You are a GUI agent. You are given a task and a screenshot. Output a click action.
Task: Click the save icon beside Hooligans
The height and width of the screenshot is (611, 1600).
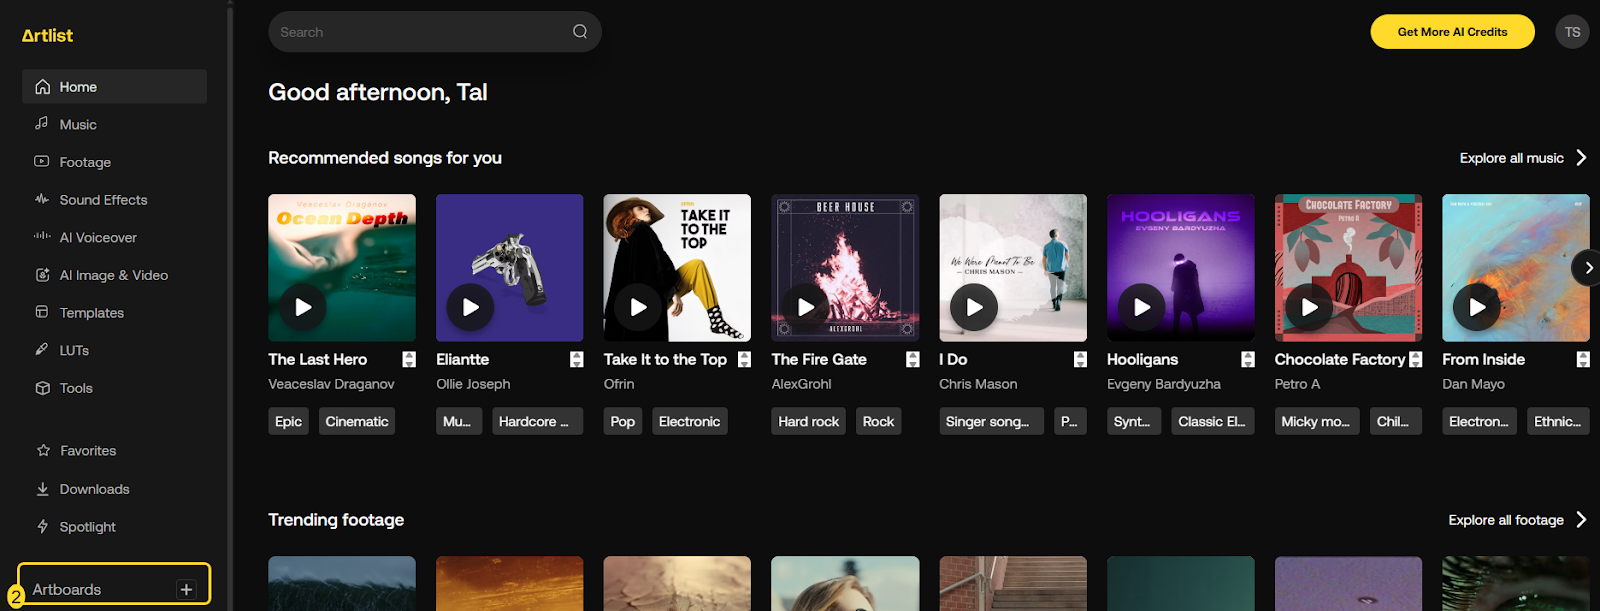(1247, 360)
